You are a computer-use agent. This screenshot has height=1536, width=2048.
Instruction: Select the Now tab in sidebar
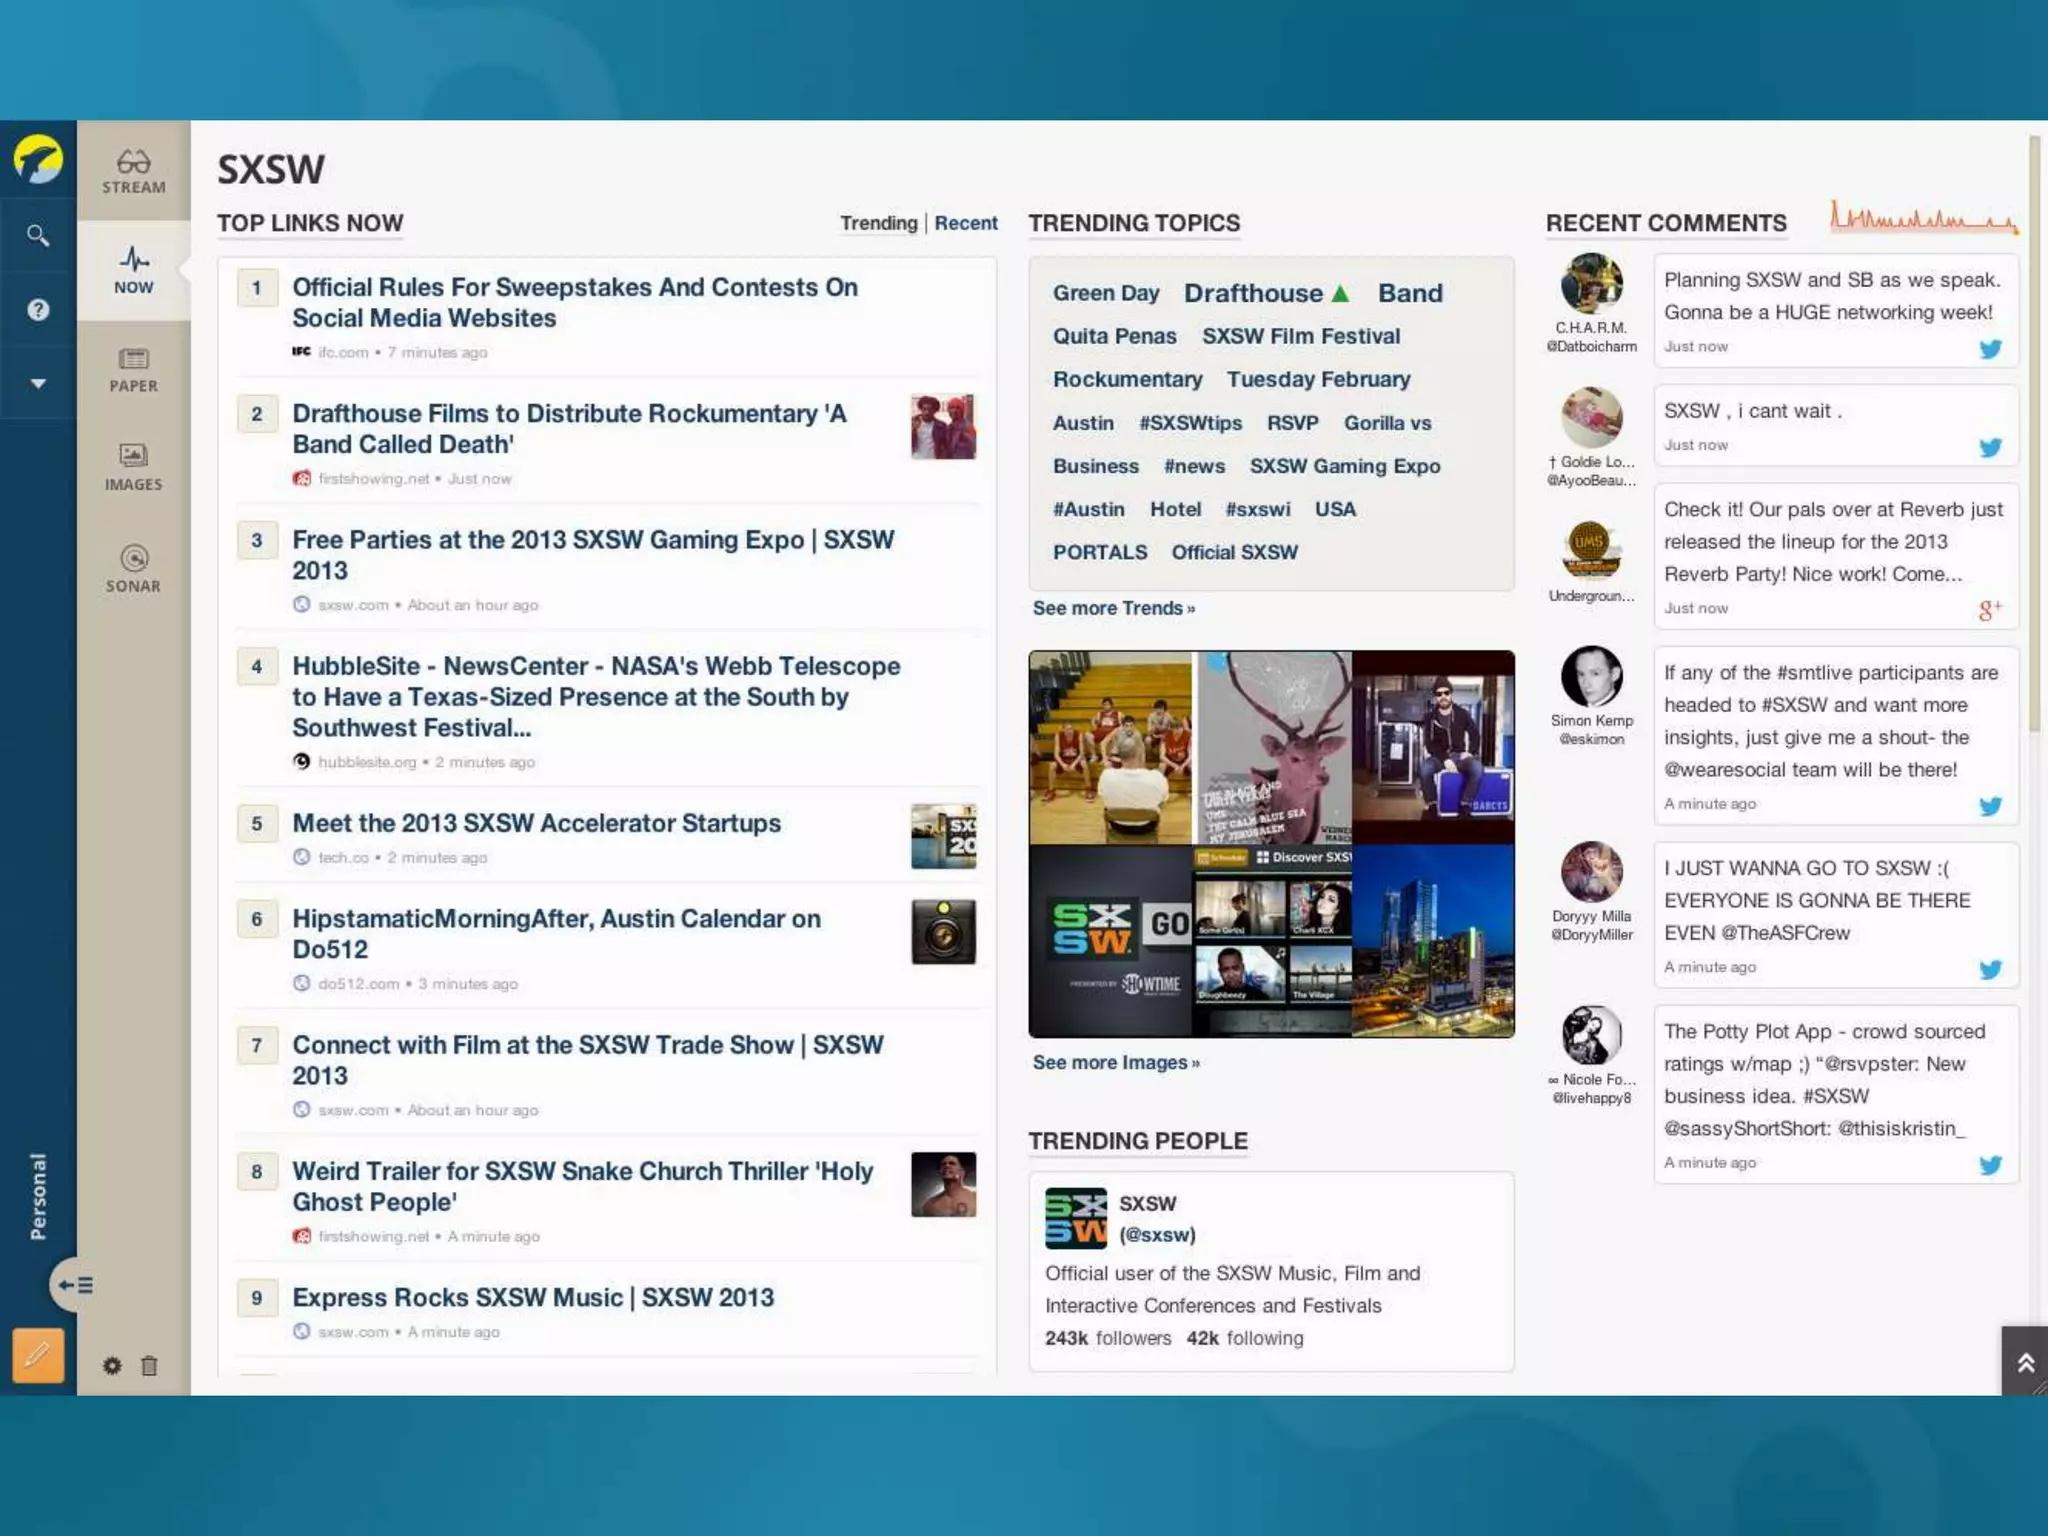(x=133, y=270)
